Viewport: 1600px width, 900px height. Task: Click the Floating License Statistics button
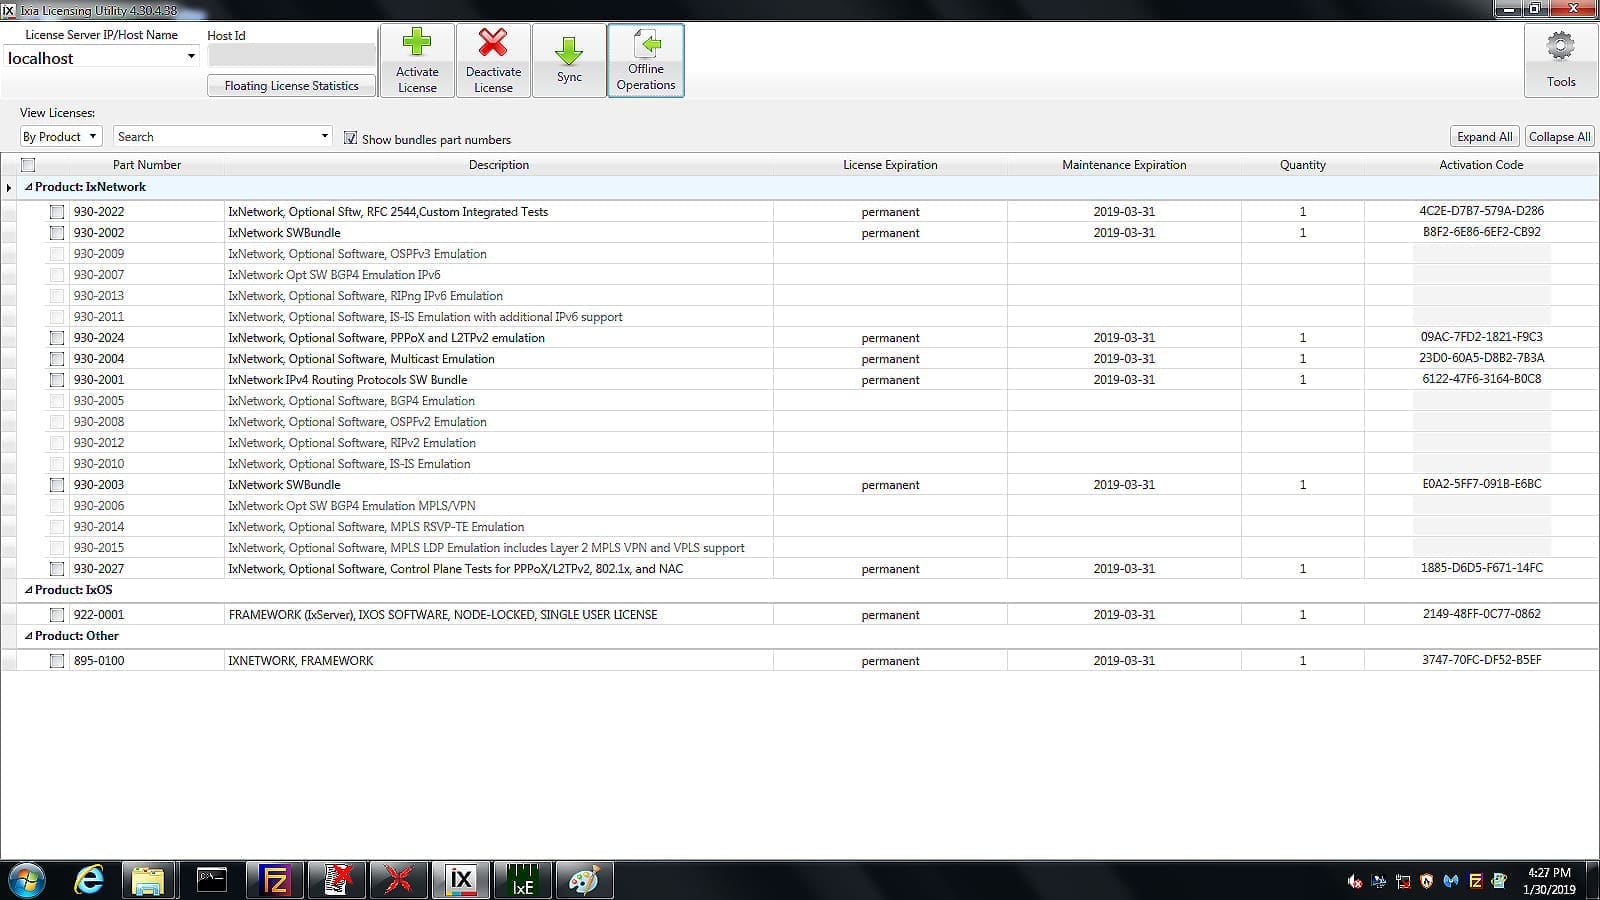tap(291, 86)
